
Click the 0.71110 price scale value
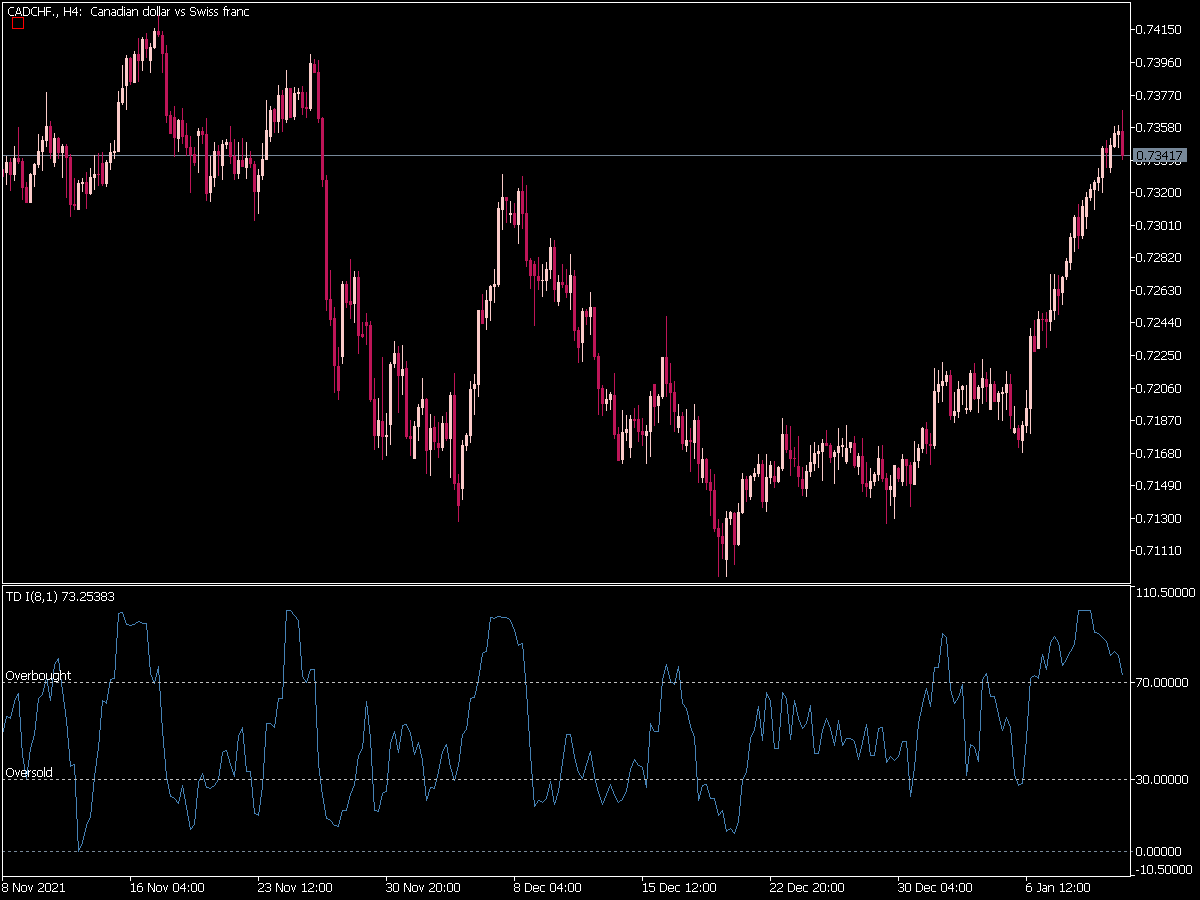(x=1160, y=550)
